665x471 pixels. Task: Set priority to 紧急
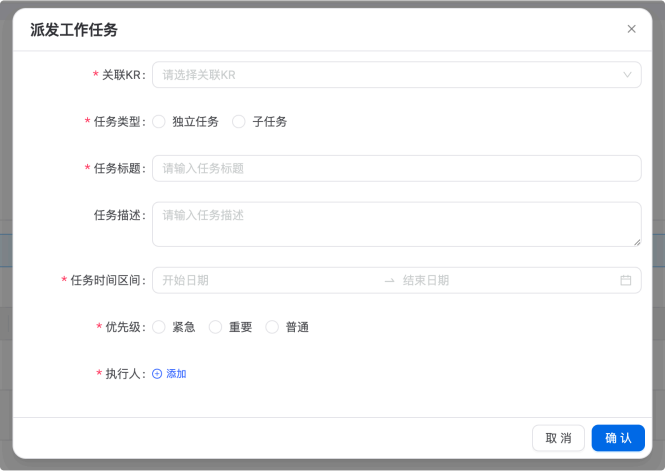(x=159, y=327)
